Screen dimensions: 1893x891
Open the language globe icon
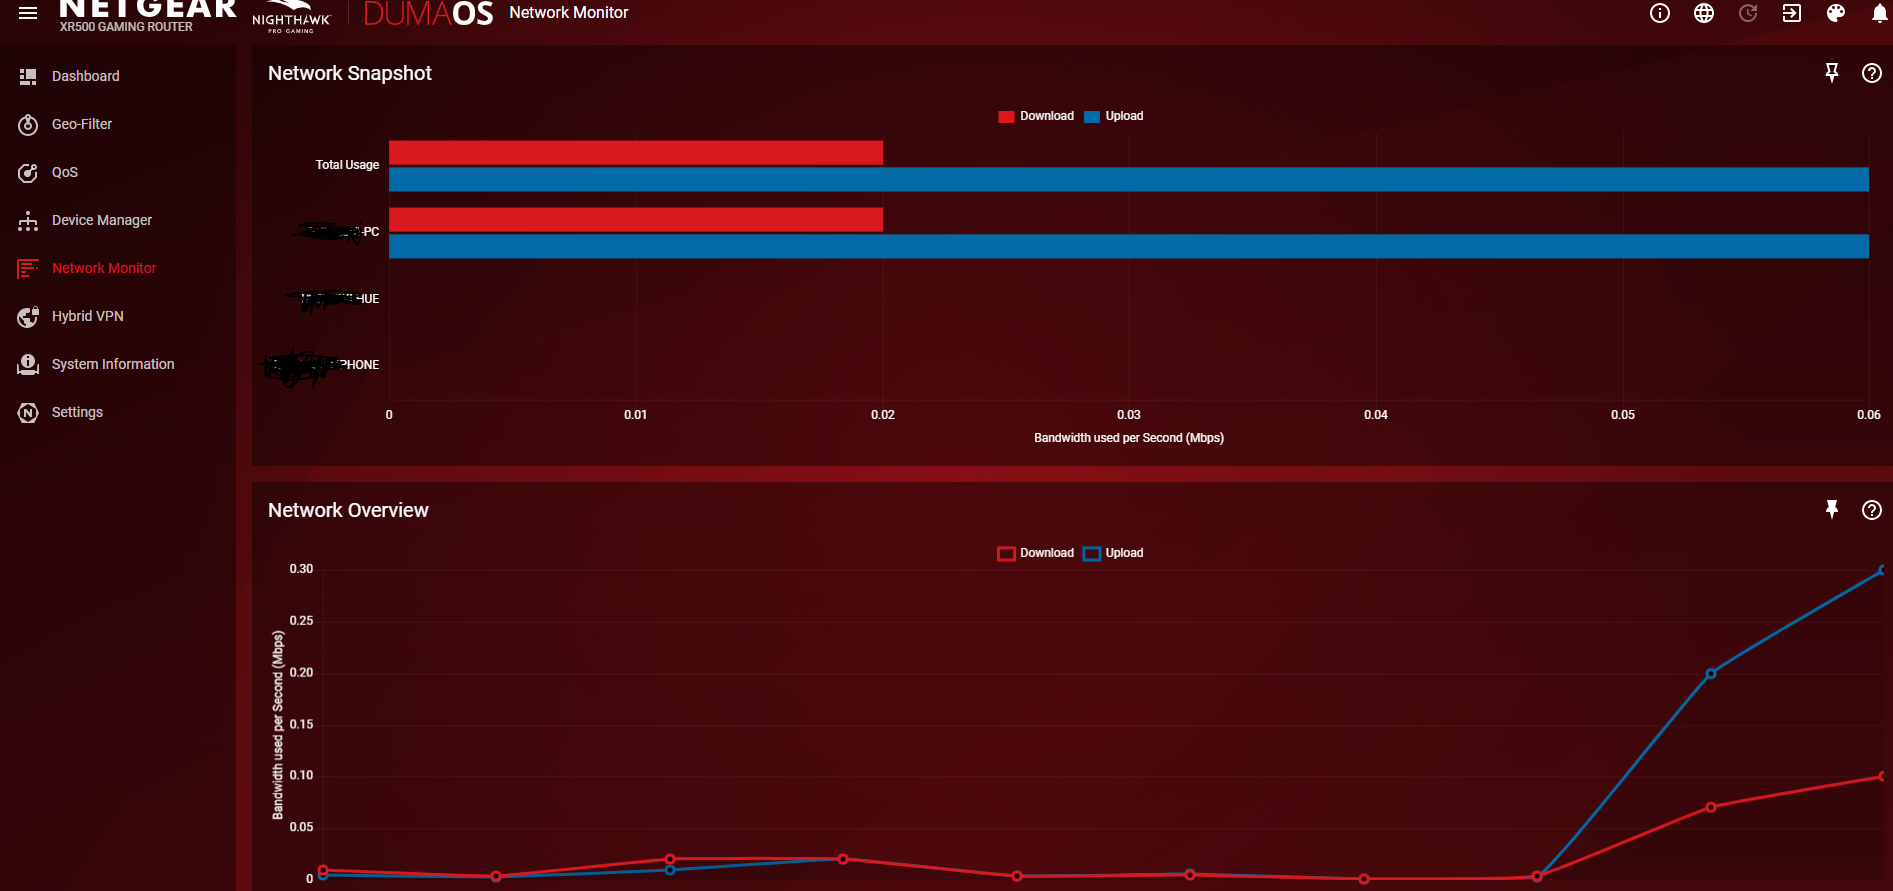coord(1704,13)
